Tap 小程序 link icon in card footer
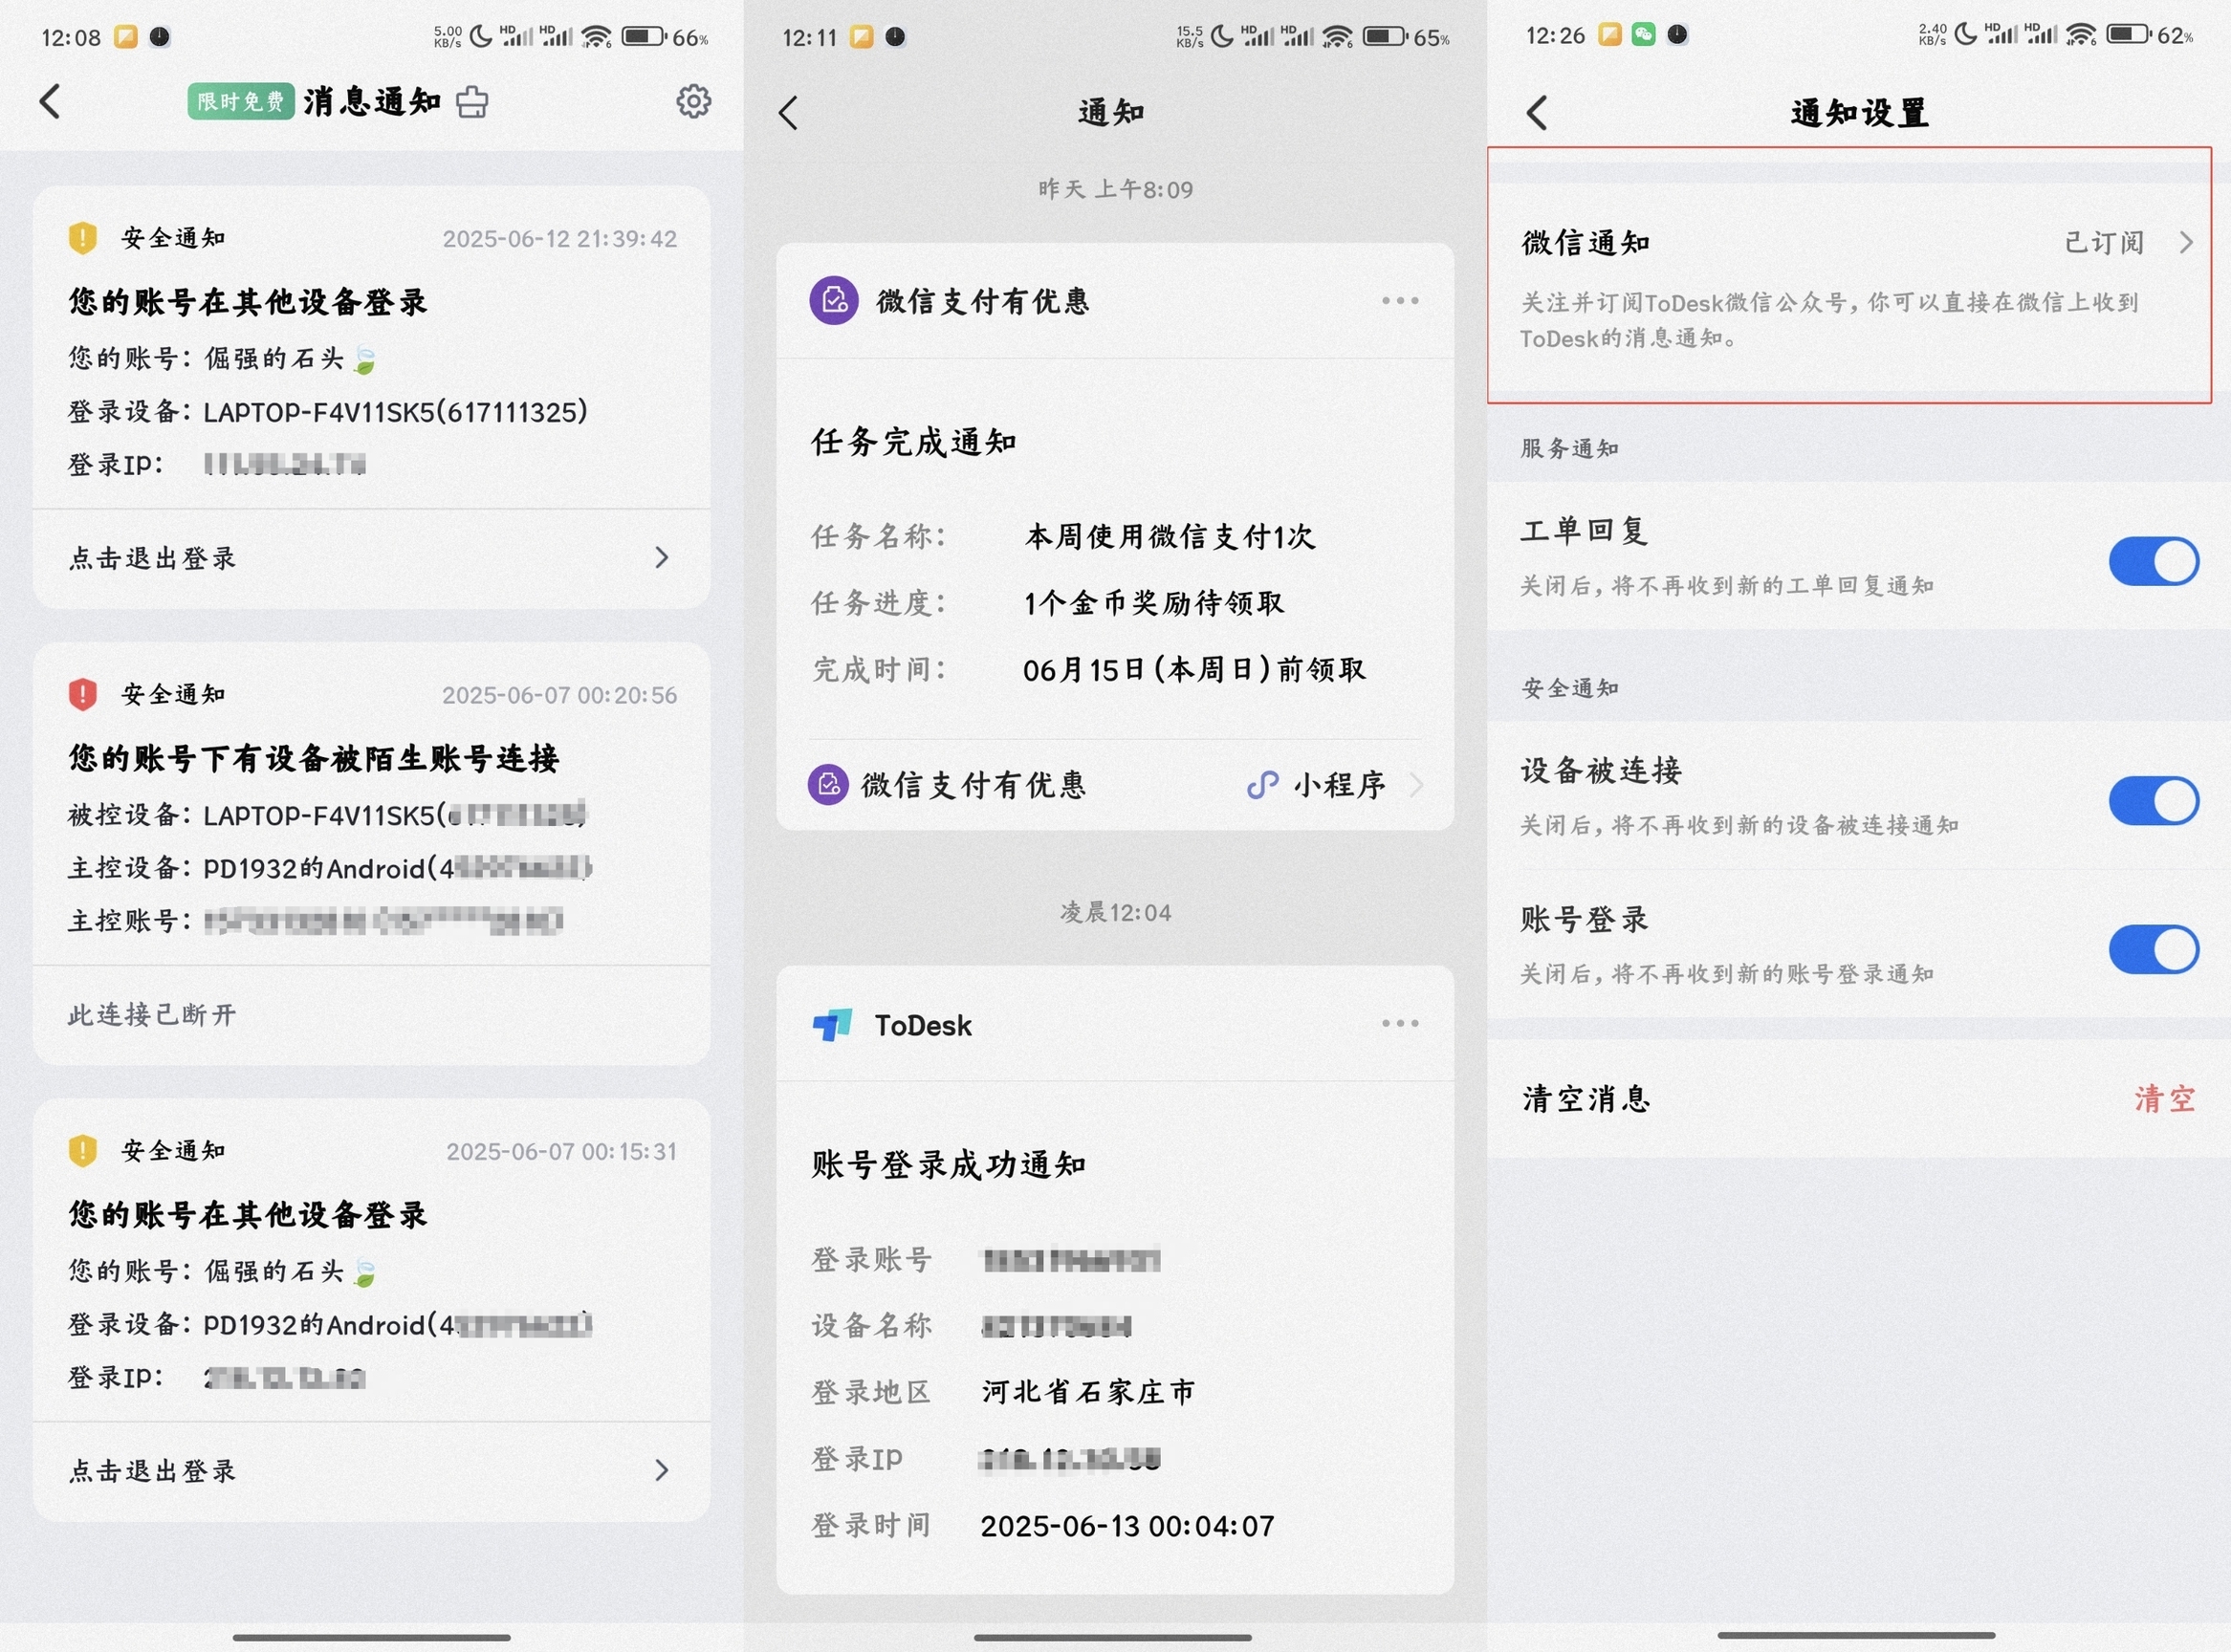This screenshot has width=2231, height=1652. pos(1263,784)
